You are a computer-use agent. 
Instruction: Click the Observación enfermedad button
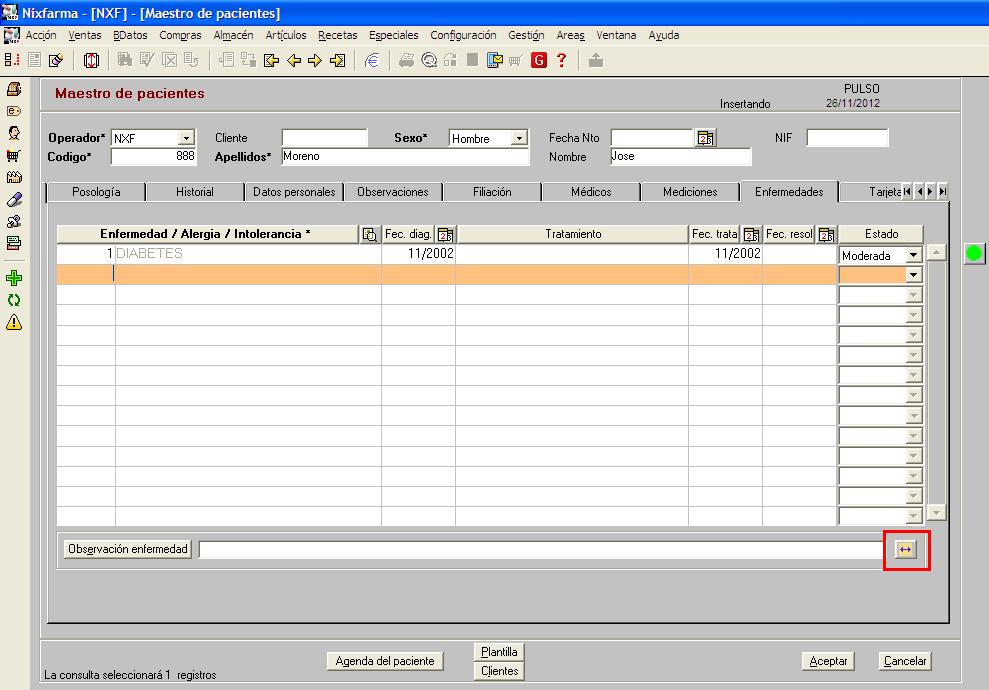coord(127,549)
